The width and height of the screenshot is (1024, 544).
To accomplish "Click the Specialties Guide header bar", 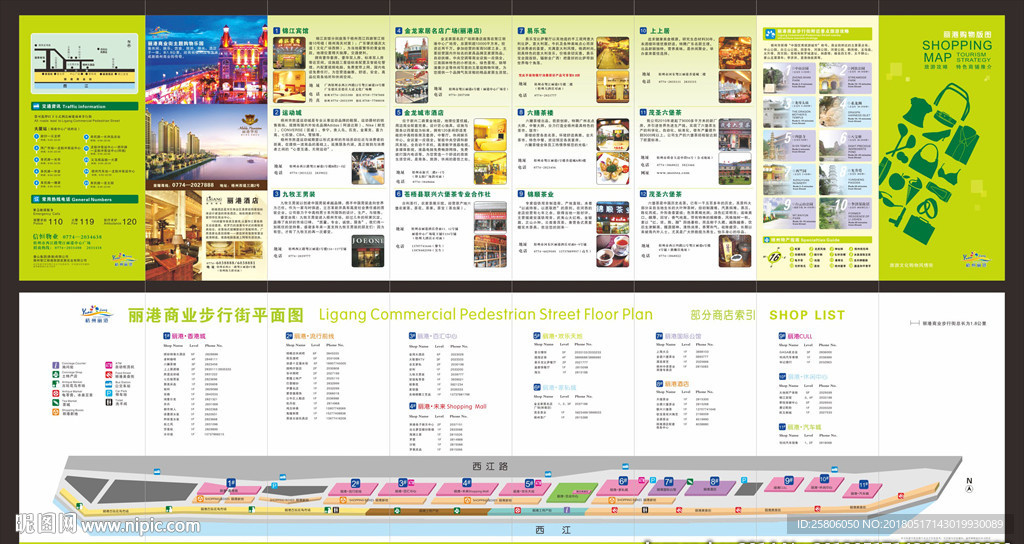I will 818,240.
